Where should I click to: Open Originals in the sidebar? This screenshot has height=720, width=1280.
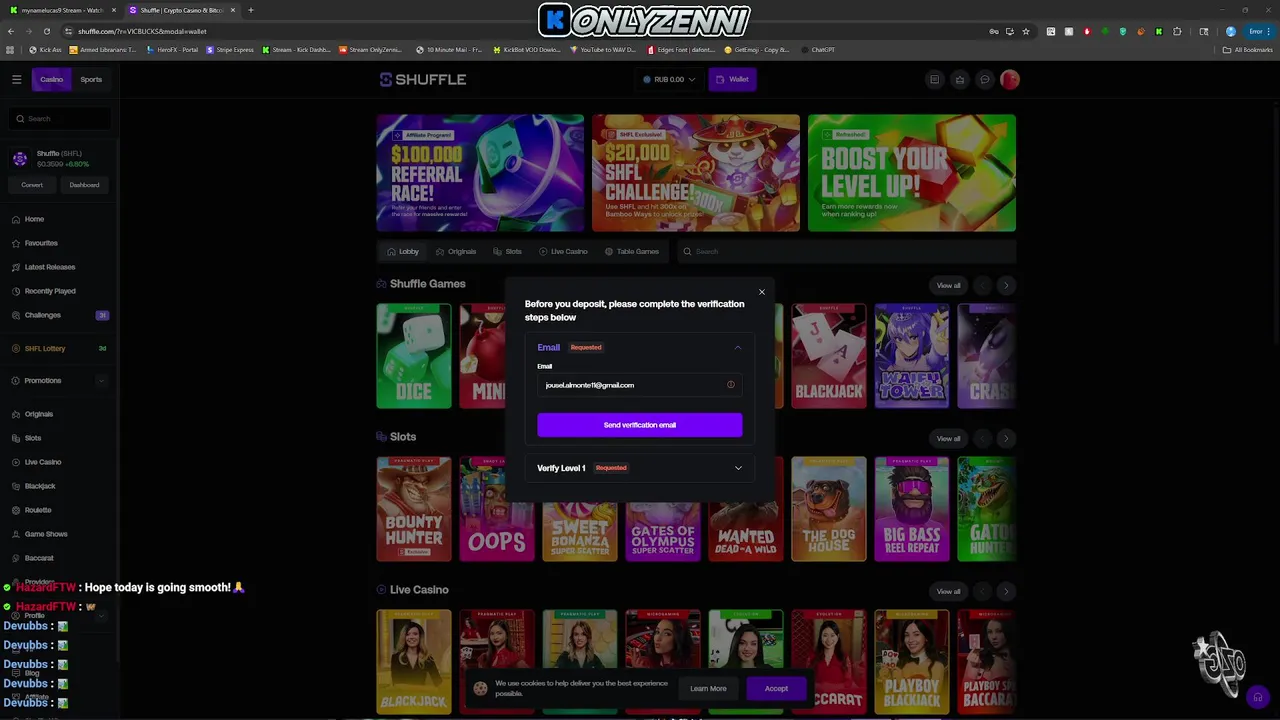tap(39, 414)
